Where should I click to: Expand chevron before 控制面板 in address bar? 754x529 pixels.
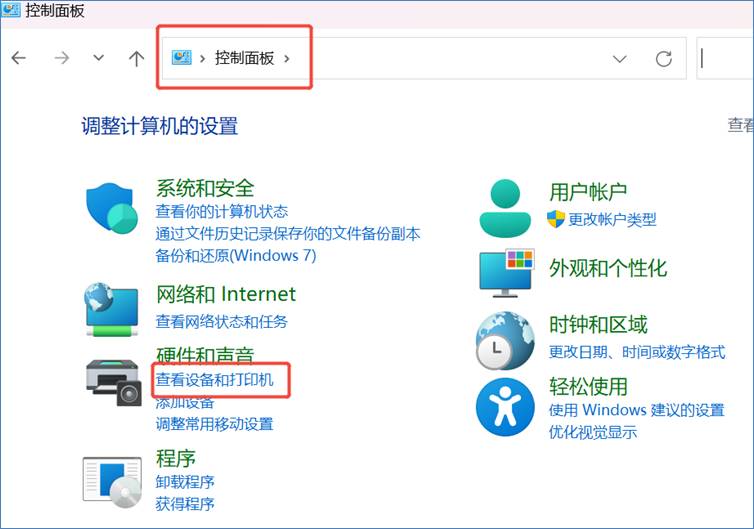(202, 59)
